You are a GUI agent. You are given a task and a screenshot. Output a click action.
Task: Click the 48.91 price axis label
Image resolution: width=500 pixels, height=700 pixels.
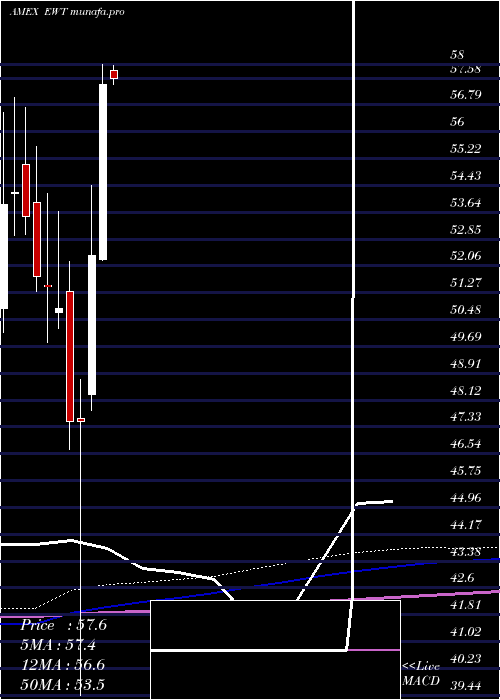tap(466, 364)
